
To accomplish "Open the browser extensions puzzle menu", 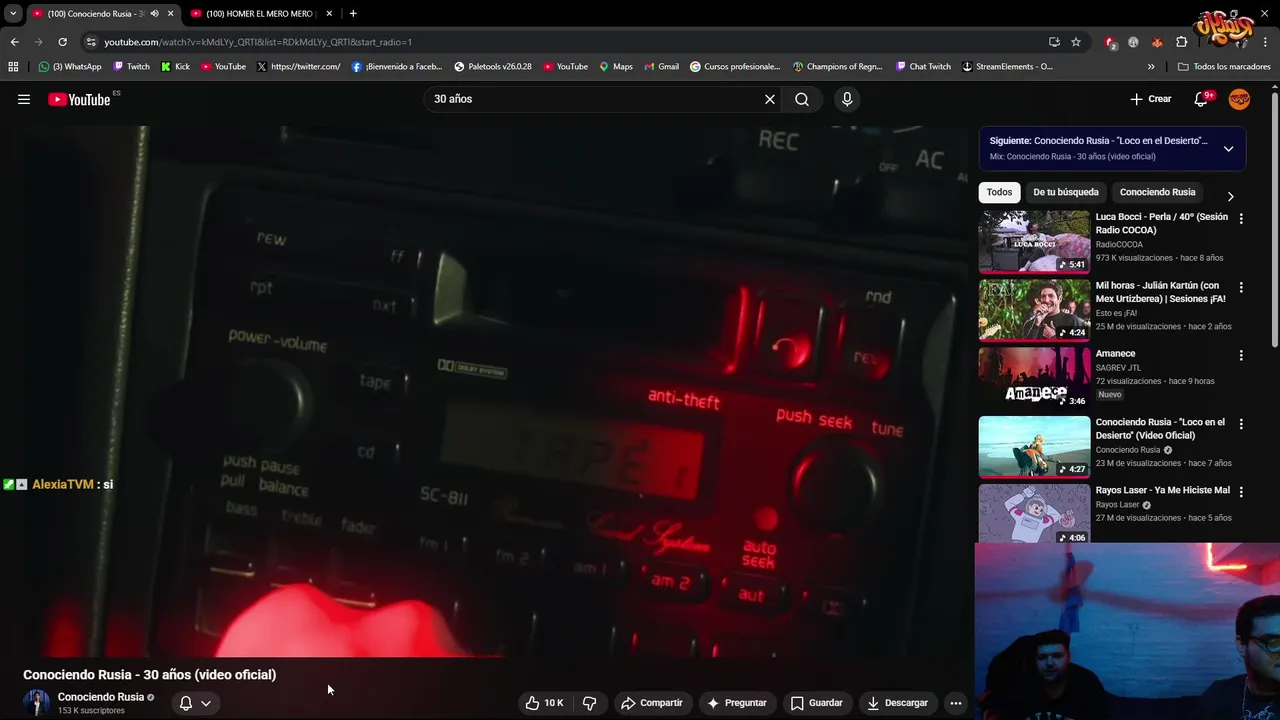I will coord(1182,42).
